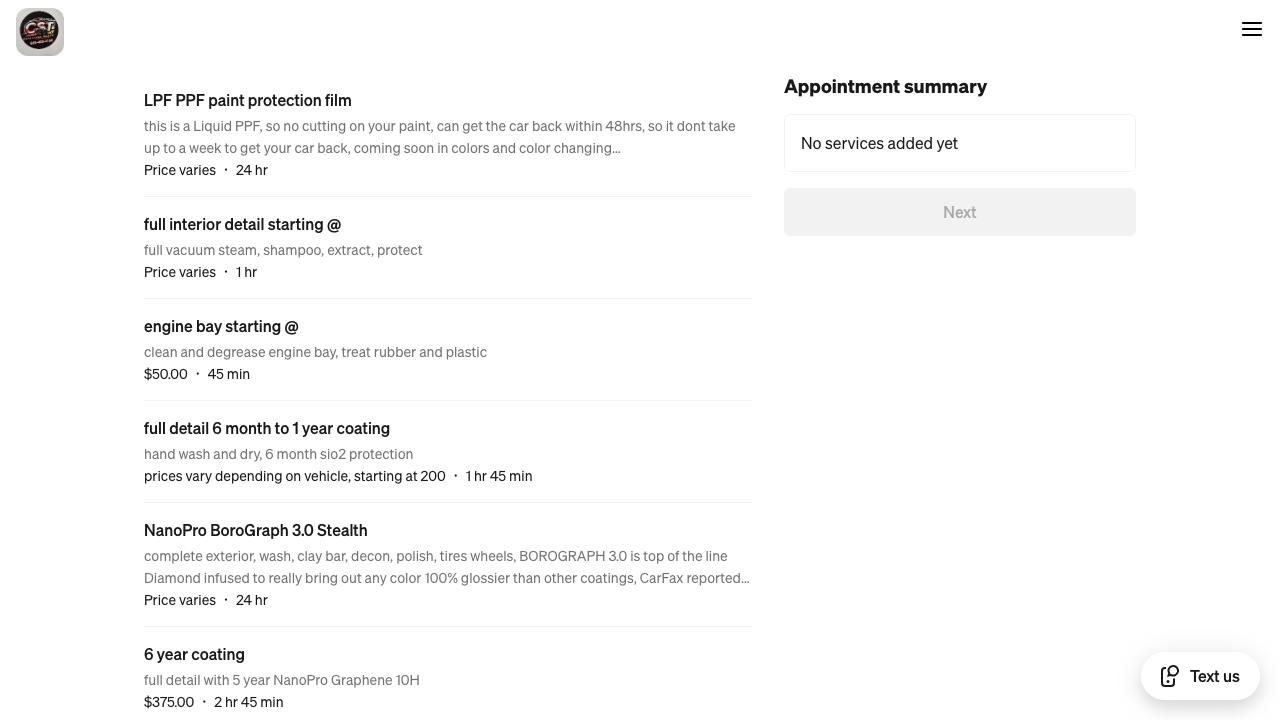Screen dimensions: 1280x720
Task: Choose the 6 year coating service
Action: point(194,654)
